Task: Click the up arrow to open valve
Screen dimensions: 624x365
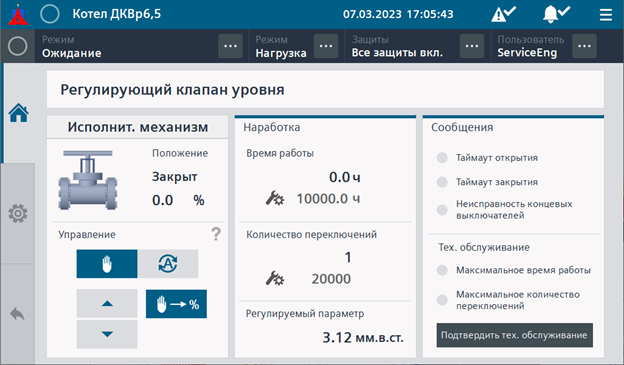Action: 107,304
